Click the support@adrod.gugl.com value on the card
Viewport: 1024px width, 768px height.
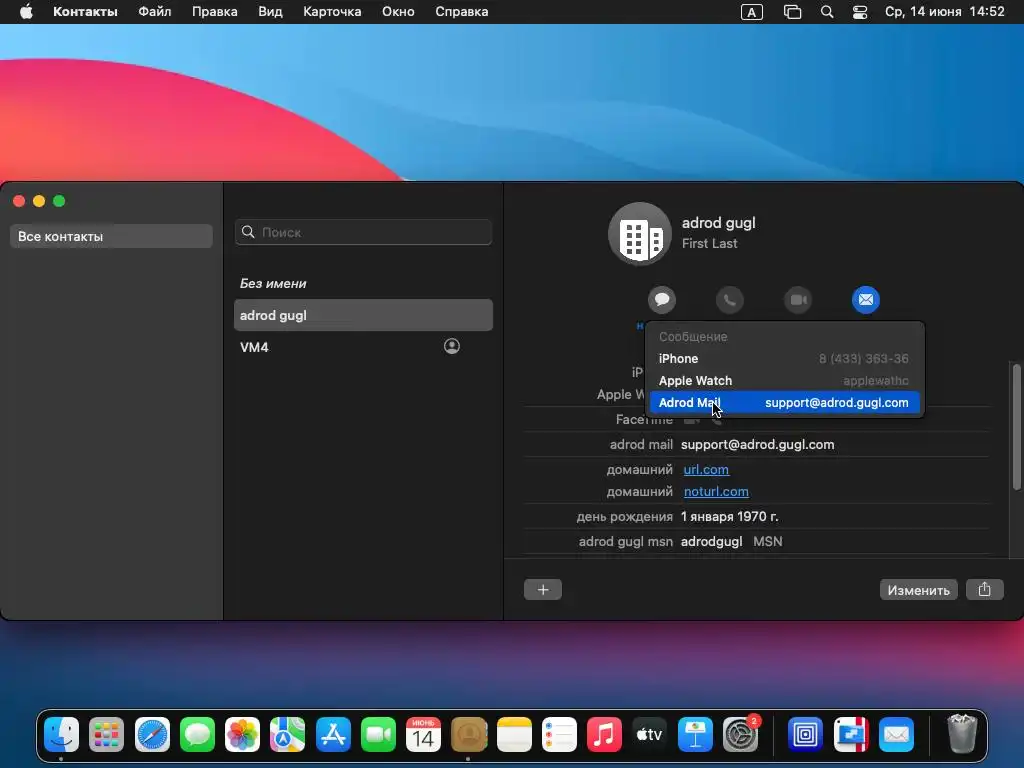pyautogui.click(x=758, y=445)
